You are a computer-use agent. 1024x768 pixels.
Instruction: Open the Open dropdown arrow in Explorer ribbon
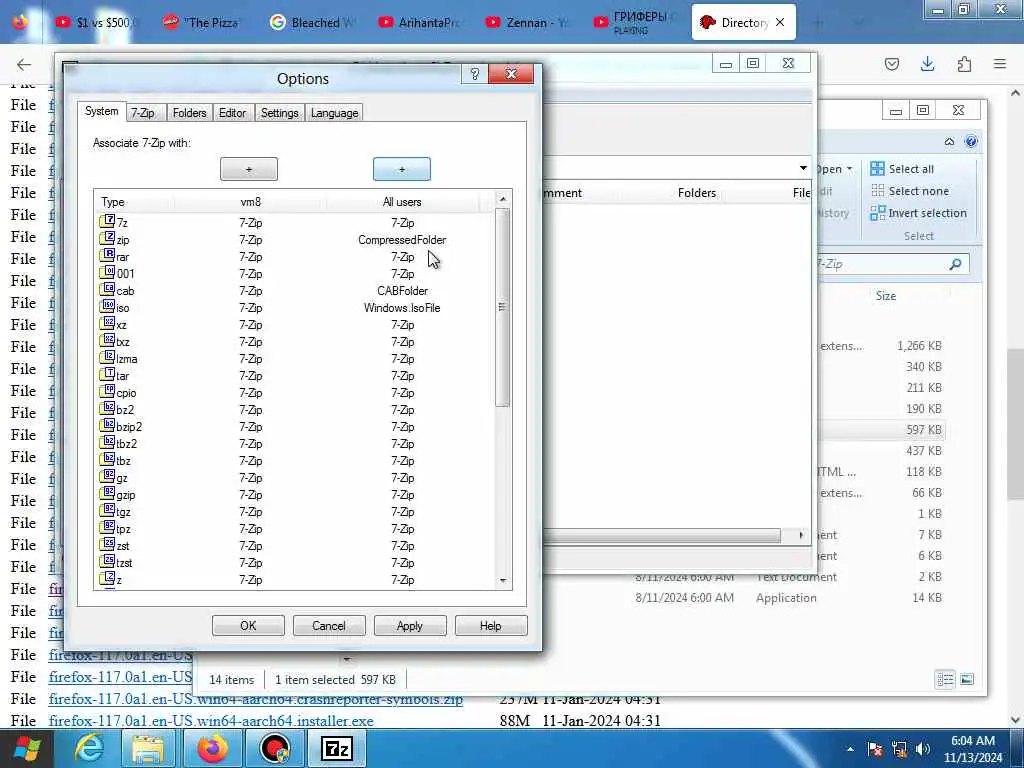[850, 169]
